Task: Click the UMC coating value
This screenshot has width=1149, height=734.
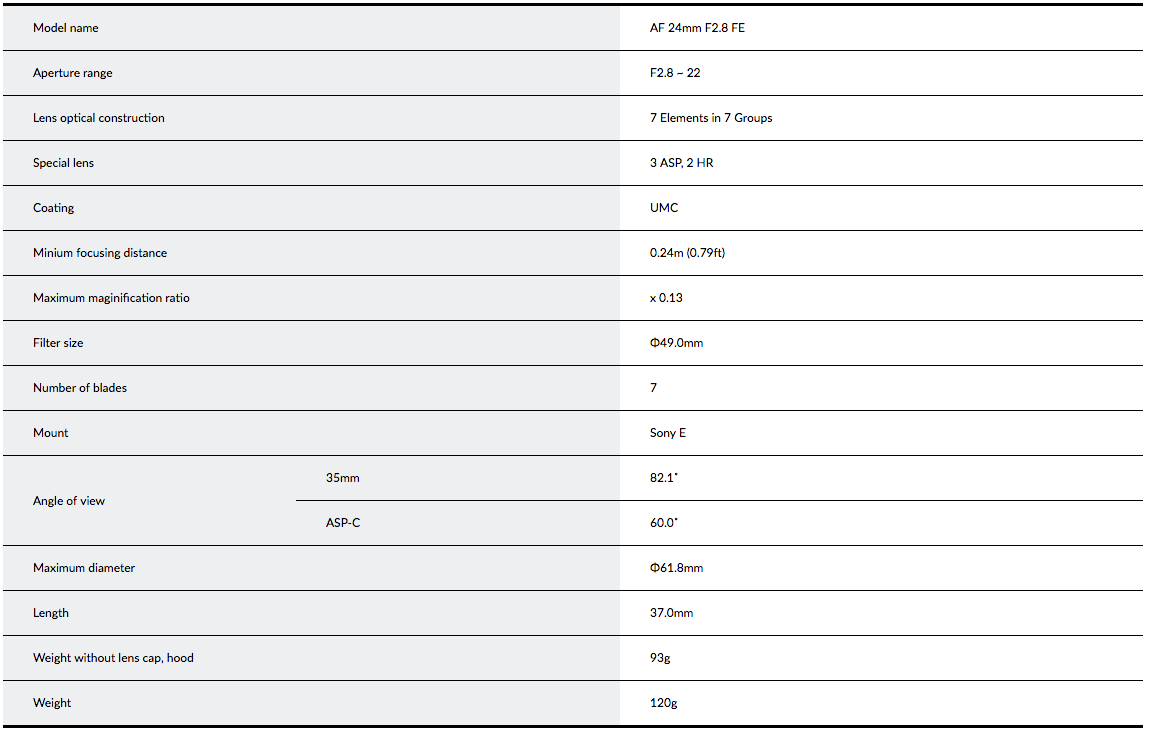Action: pyautogui.click(x=664, y=208)
